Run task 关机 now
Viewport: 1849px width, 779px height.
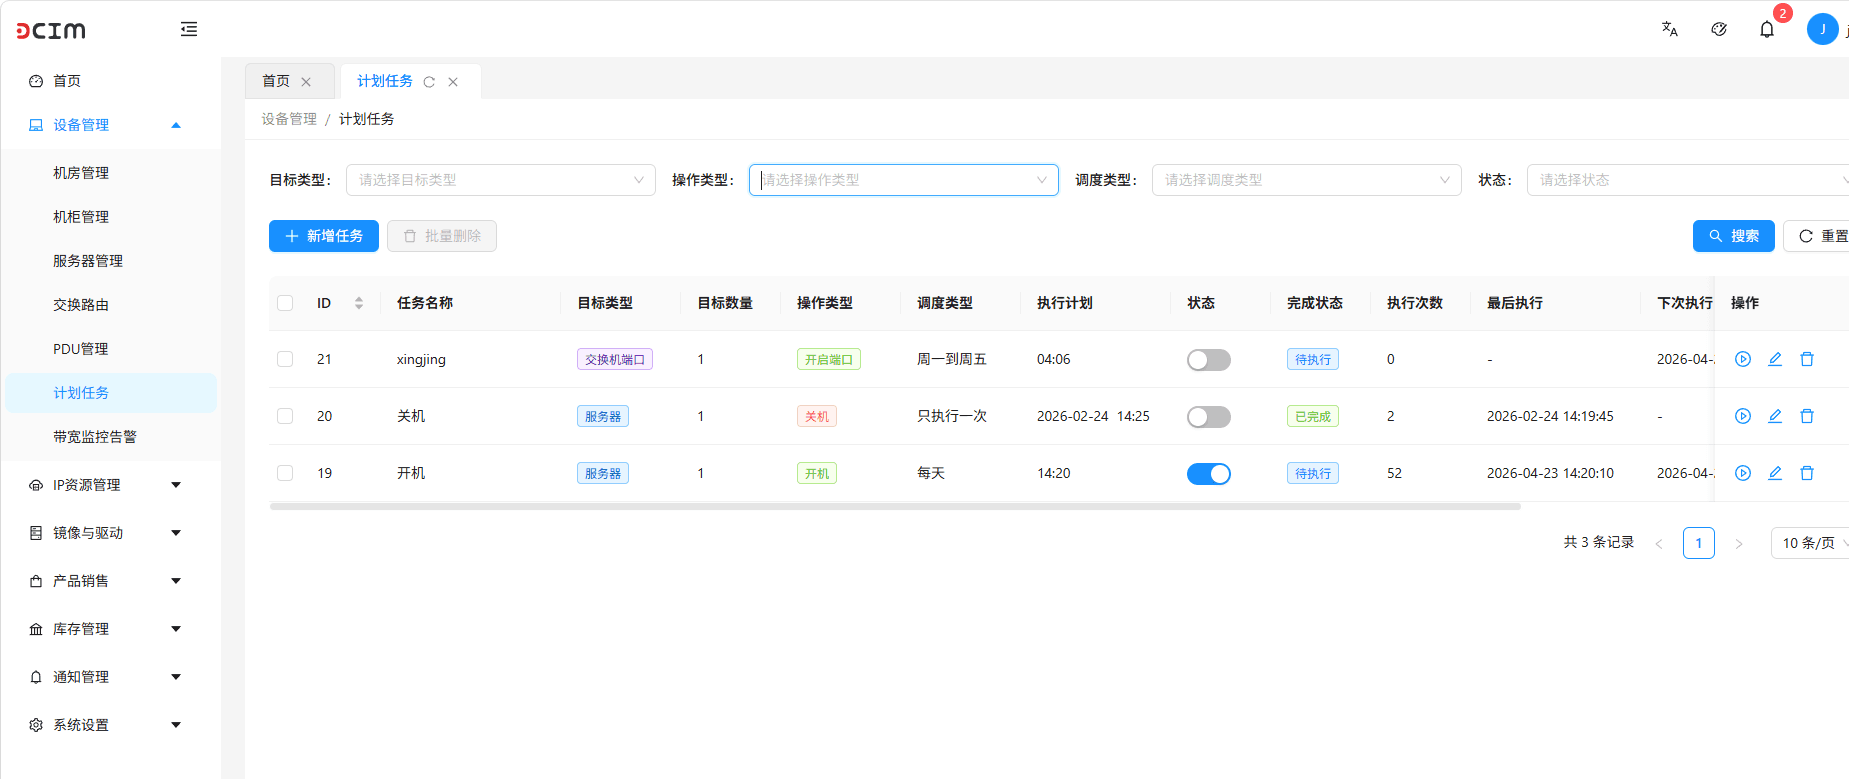coord(1743,416)
